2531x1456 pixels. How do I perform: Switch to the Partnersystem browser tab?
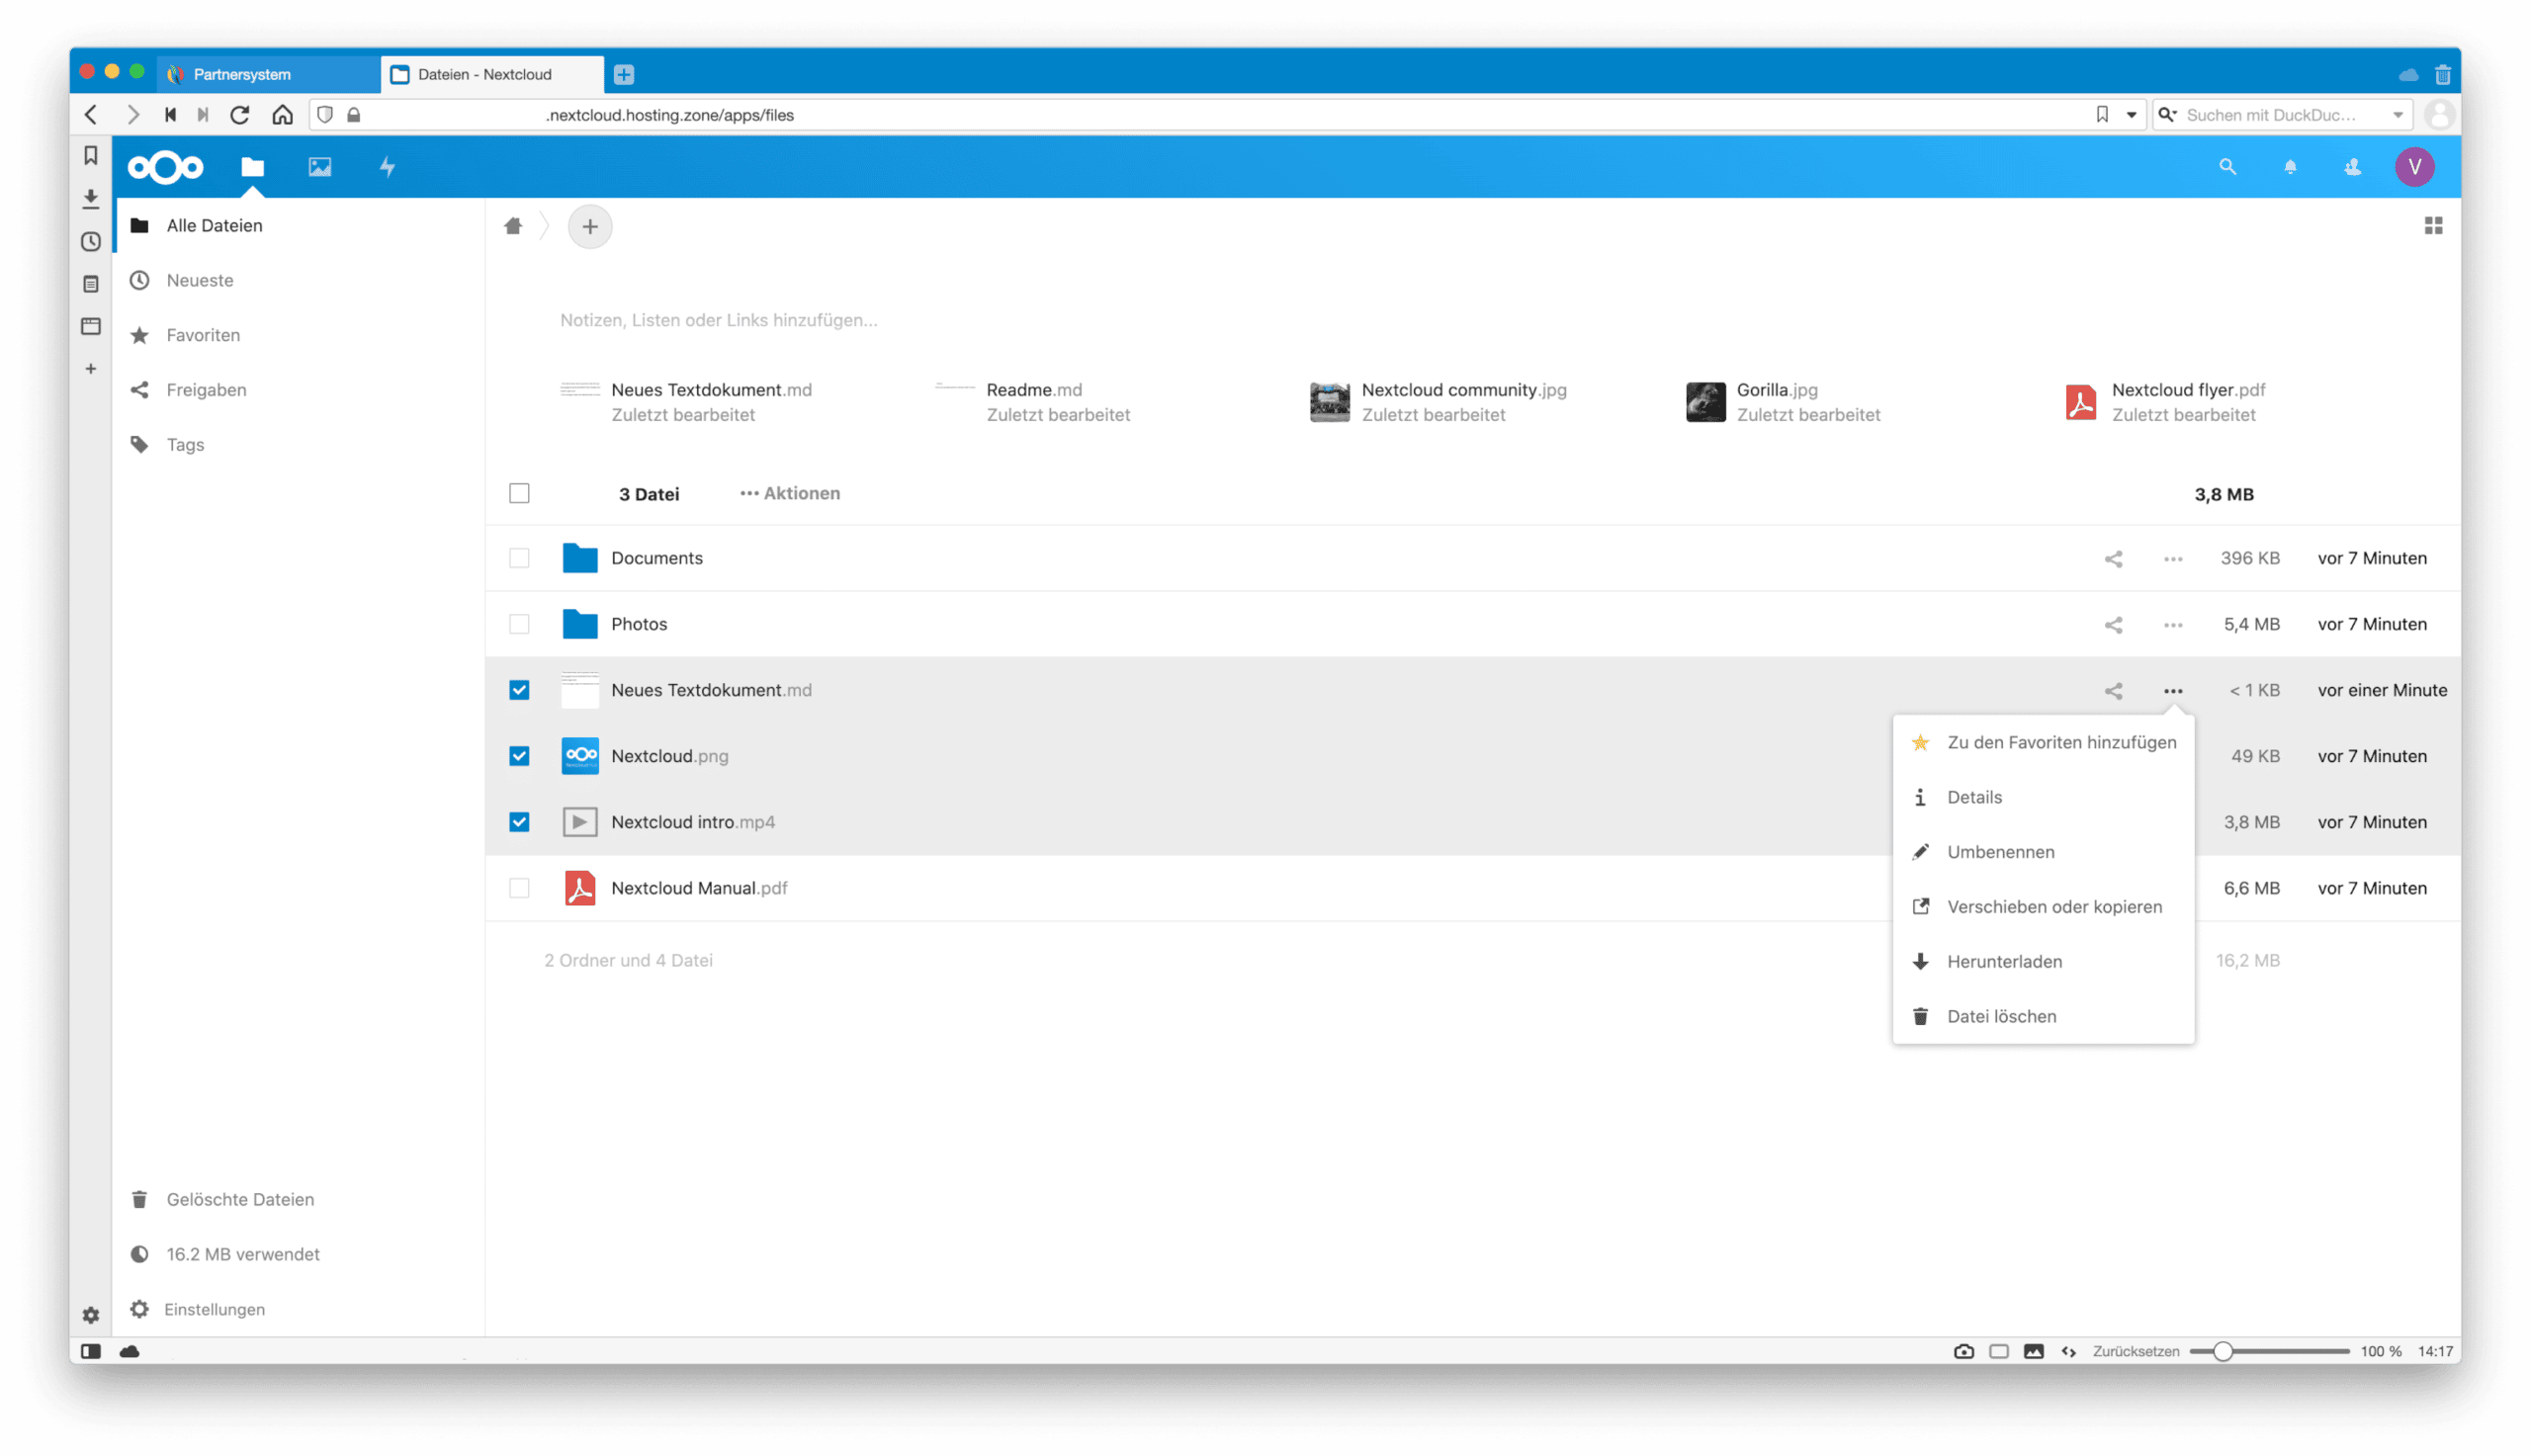[270, 74]
